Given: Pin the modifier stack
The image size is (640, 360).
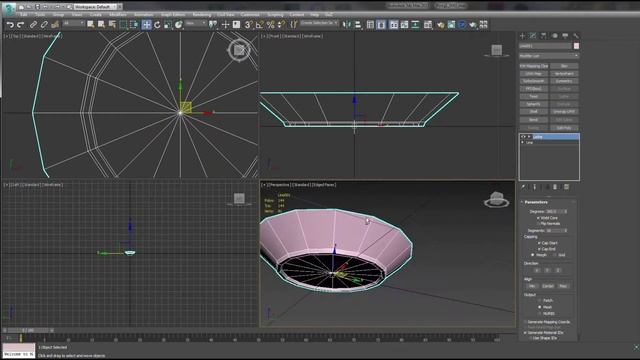Looking at the screenshot, I should (x=524, y=187).
